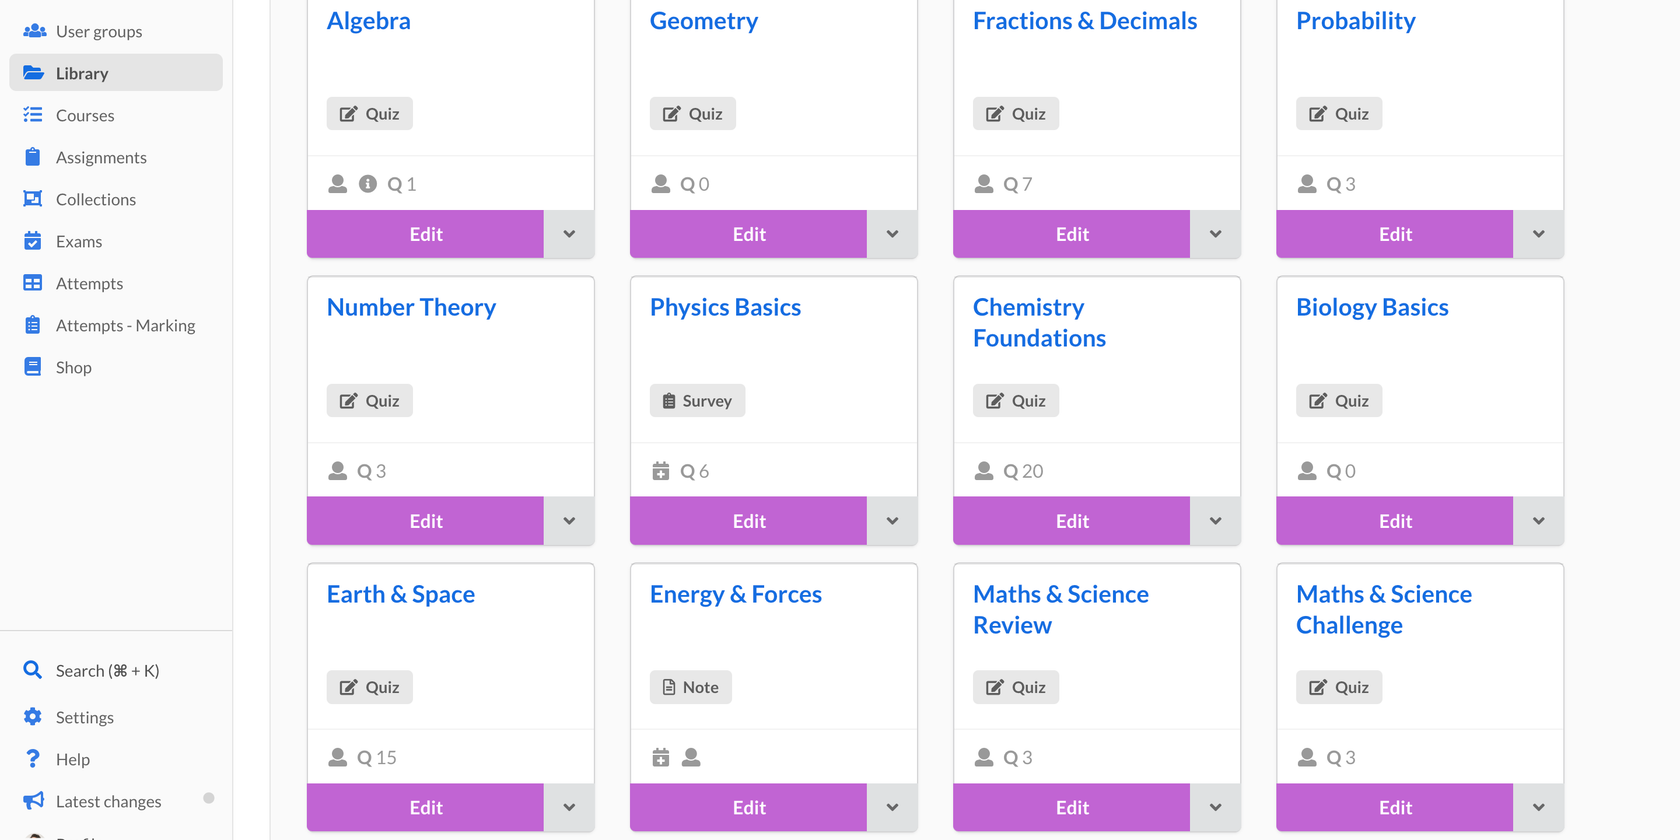Edit the Number Theory quiz
This screenshot has width=1680, height=840.
425,521
